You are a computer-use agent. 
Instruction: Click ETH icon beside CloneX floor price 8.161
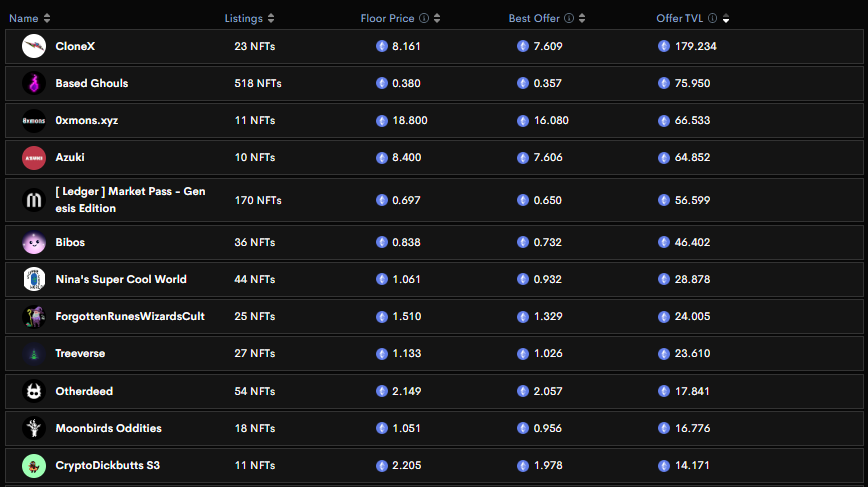(381, 46)
